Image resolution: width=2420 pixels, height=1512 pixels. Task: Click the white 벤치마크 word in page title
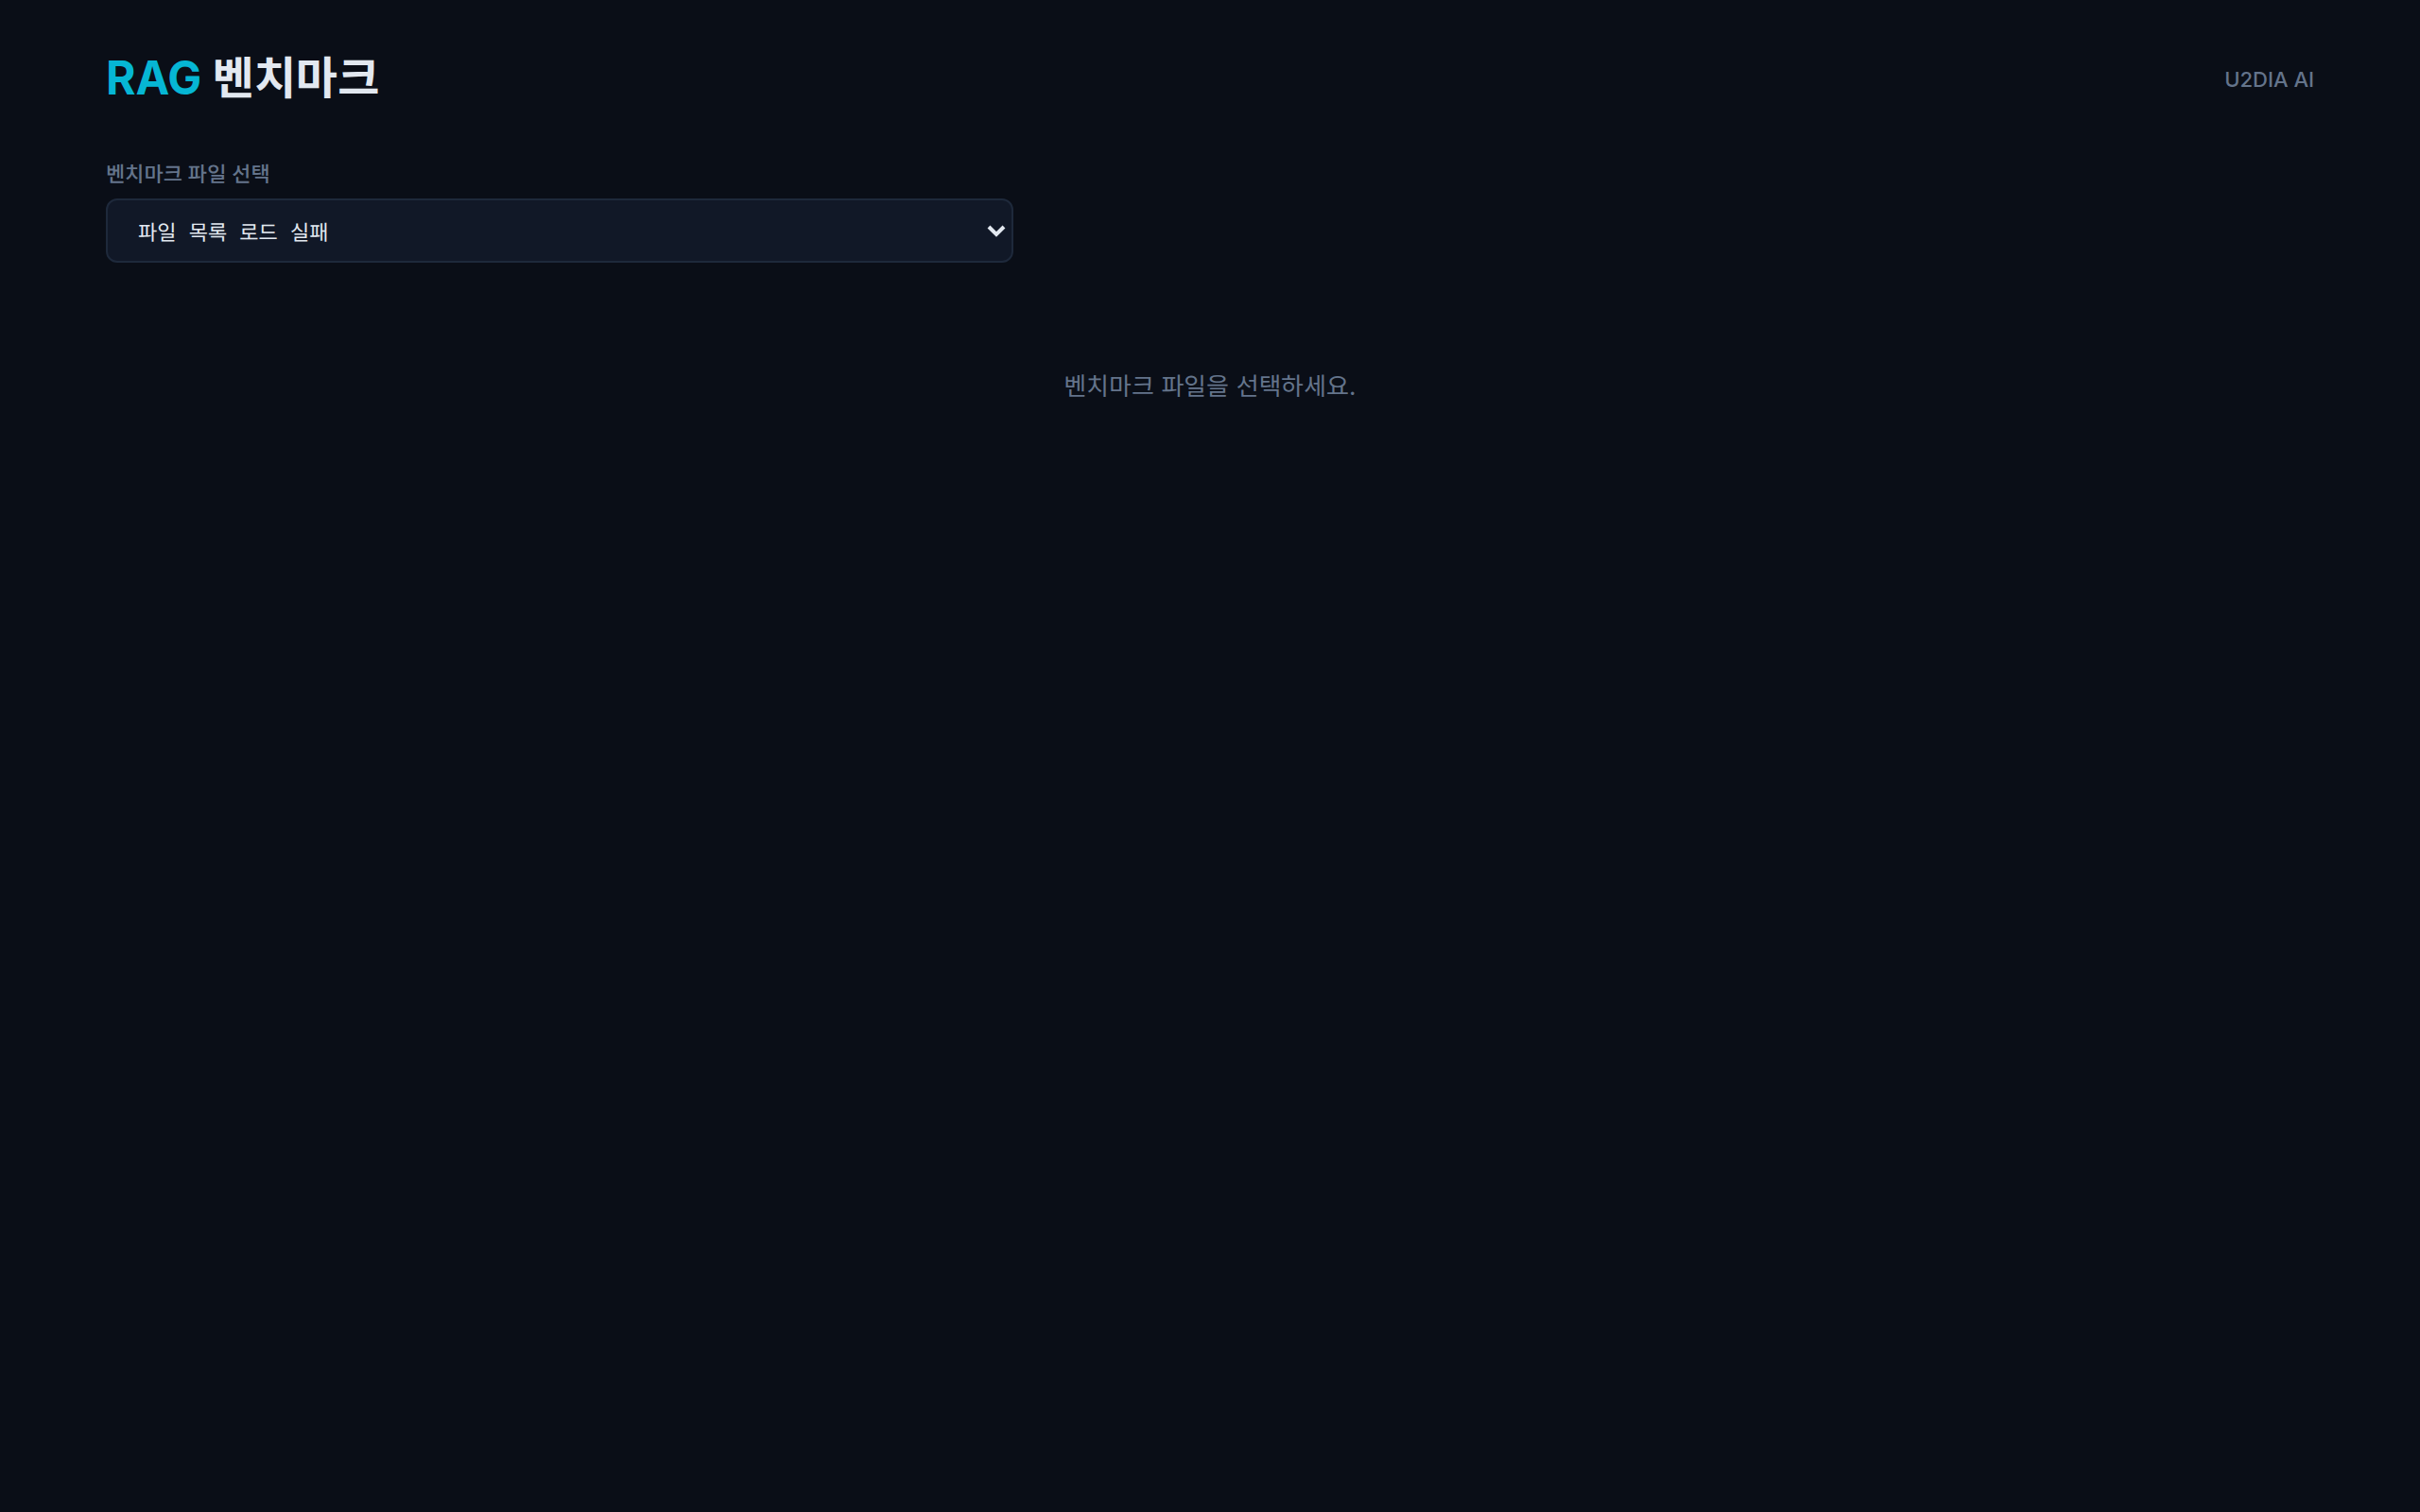coord(296,77)
